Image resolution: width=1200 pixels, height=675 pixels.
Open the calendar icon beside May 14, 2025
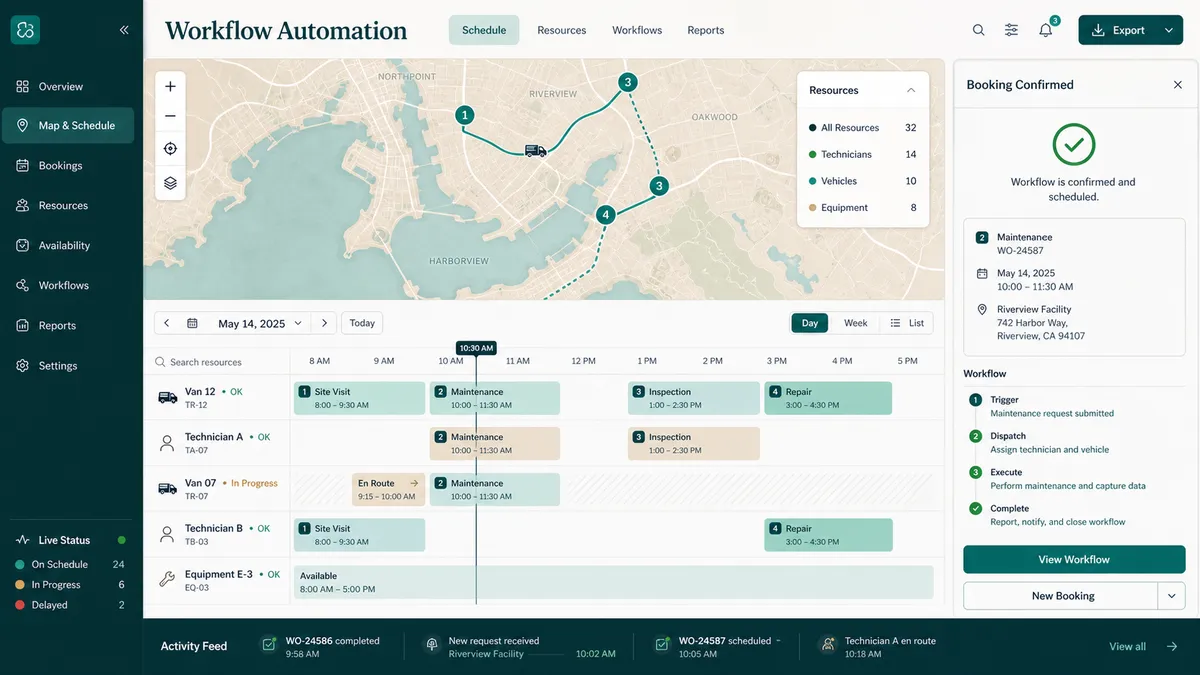tap(192, 324)
